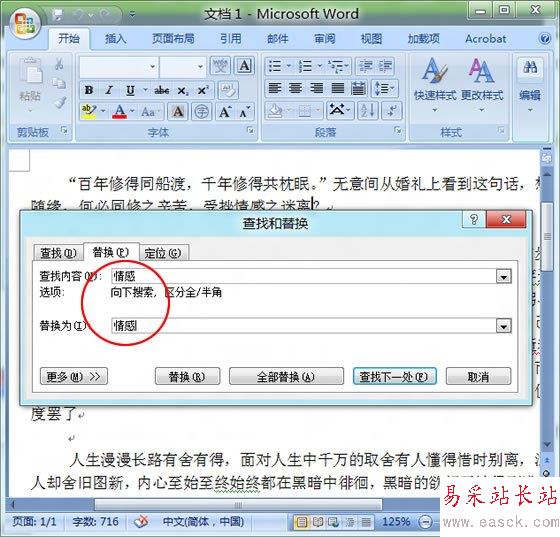Open the font size dropdown

[200, 66]
